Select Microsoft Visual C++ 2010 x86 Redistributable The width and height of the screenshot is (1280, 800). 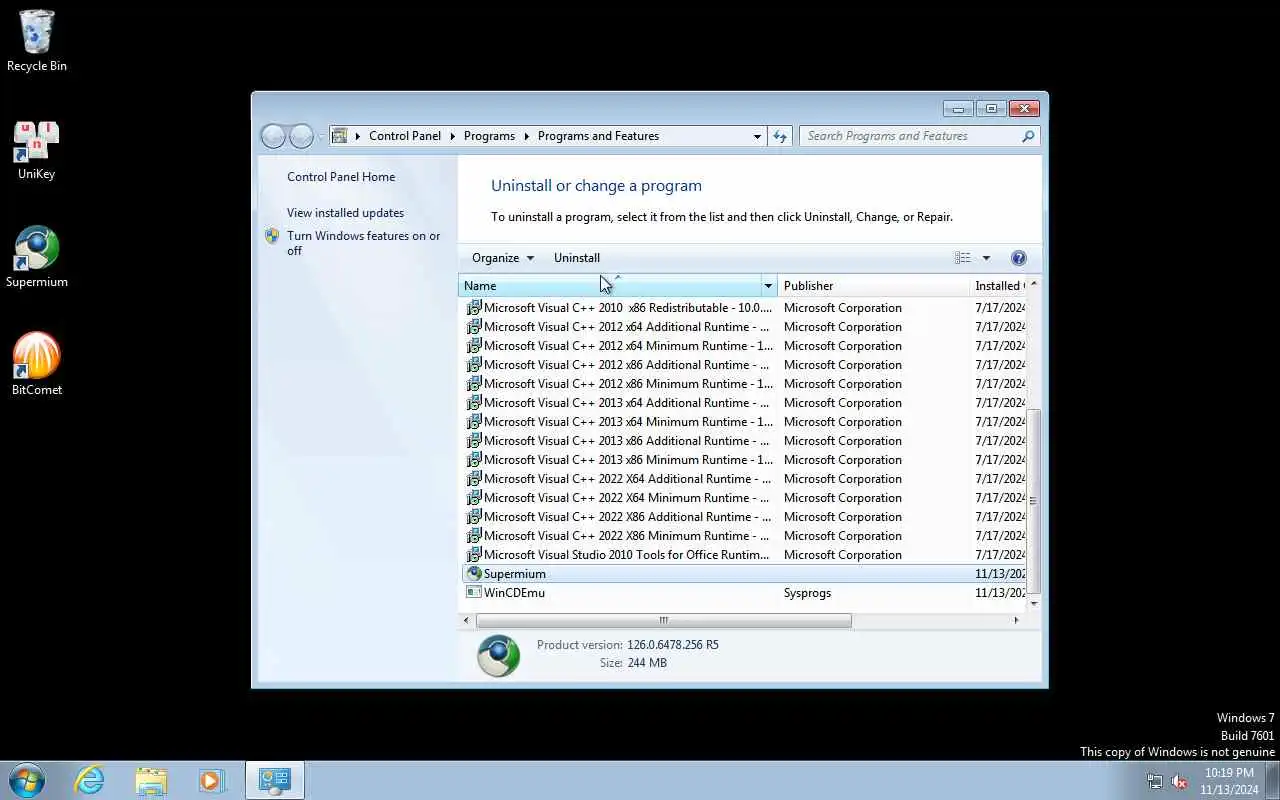[744, 308]
